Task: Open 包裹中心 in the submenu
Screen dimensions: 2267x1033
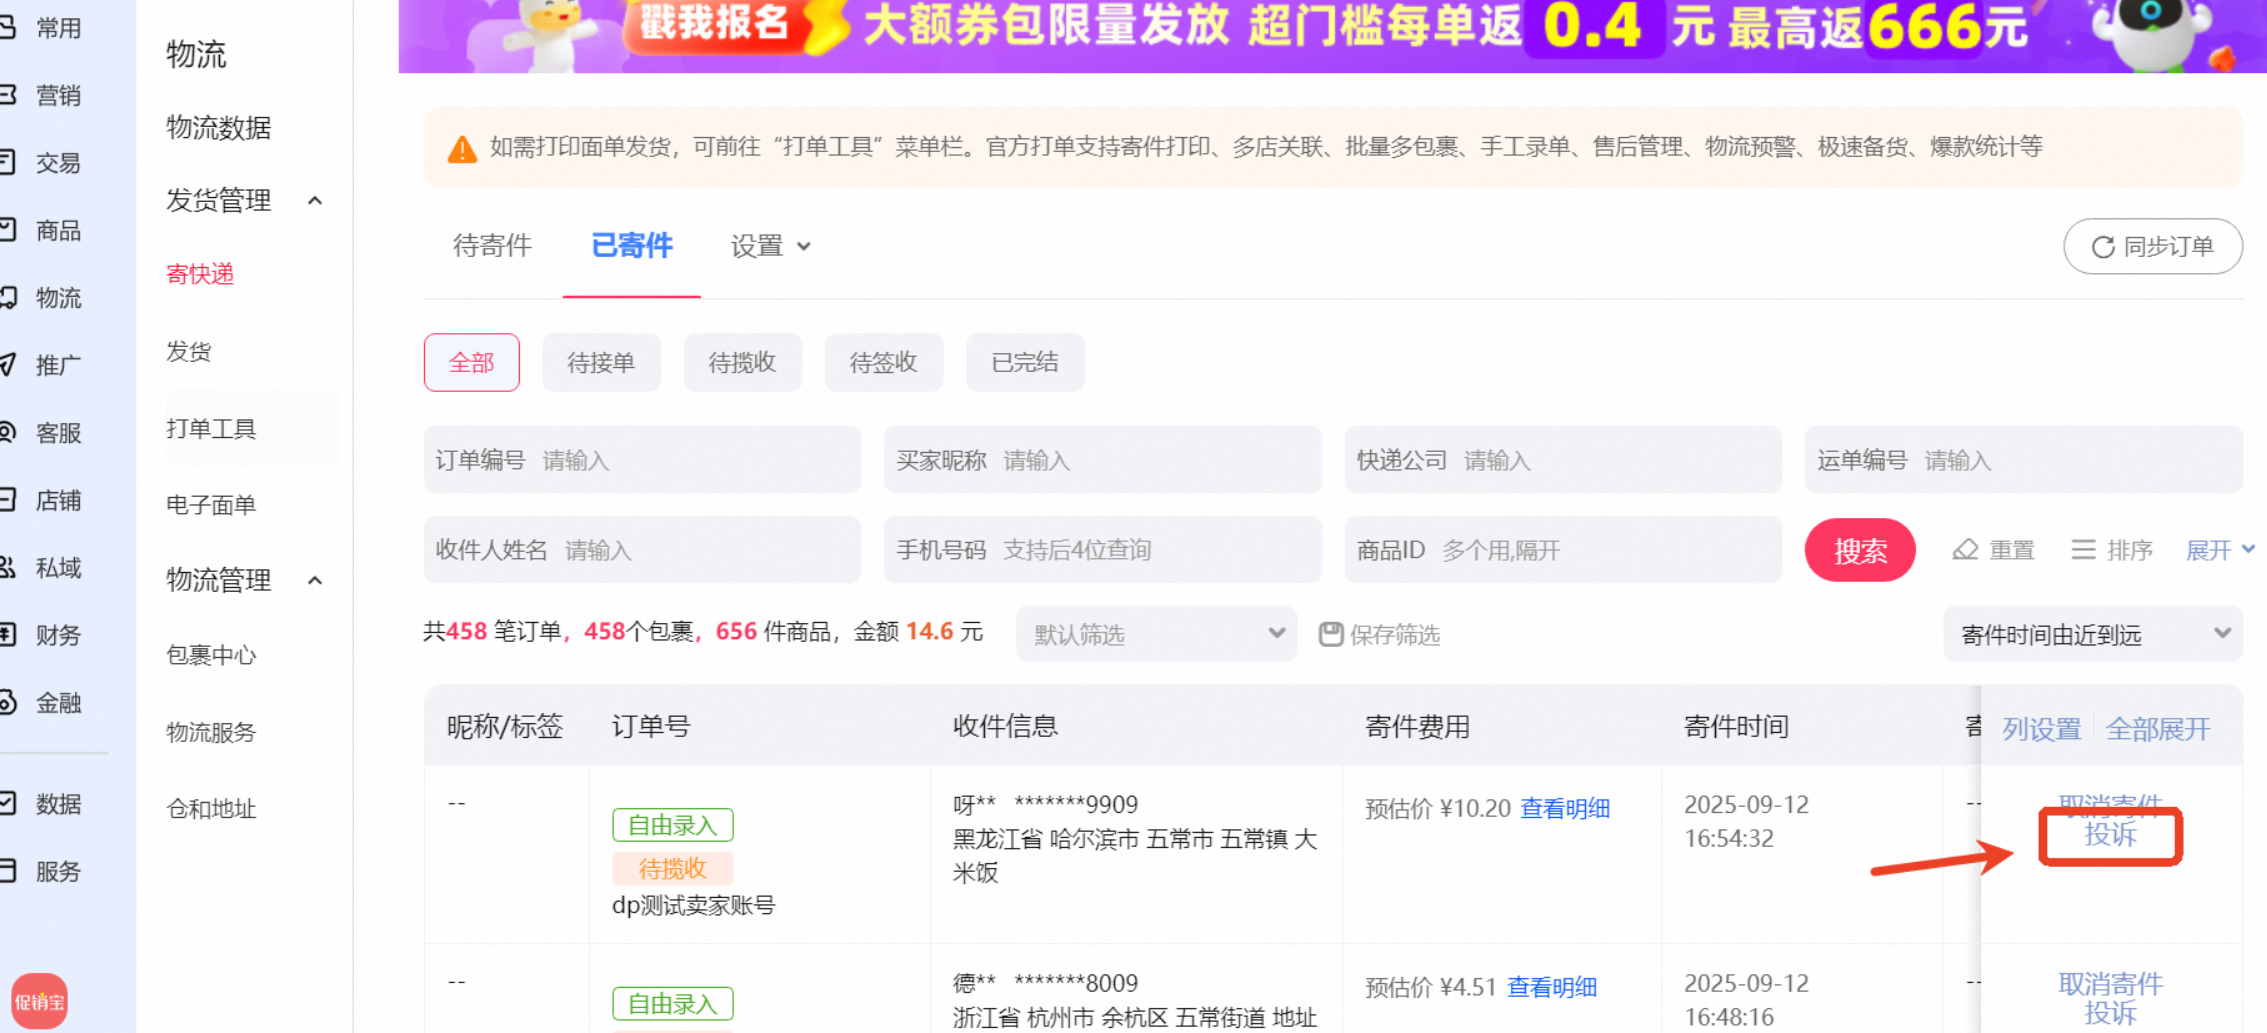Action: pyautogui.click(x=211, y=655)
